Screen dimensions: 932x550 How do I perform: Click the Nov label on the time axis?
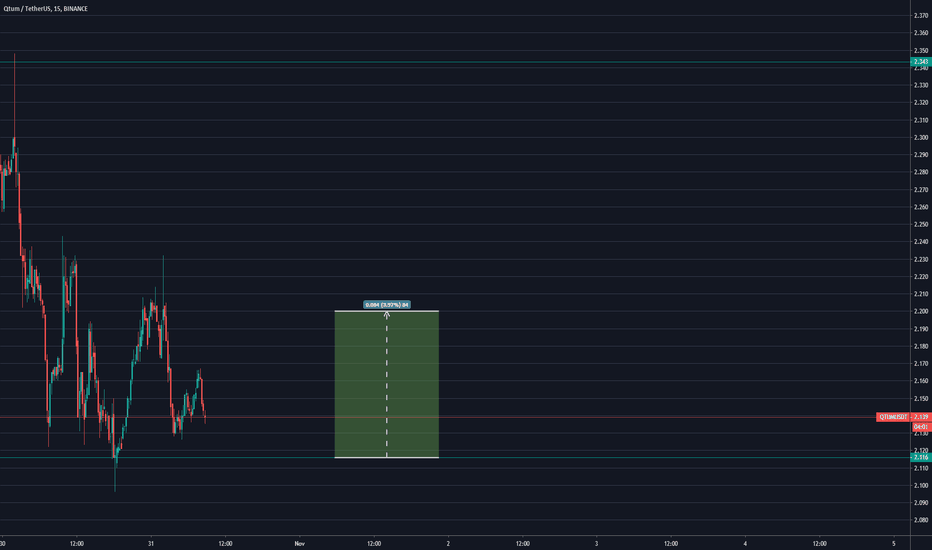300,543
